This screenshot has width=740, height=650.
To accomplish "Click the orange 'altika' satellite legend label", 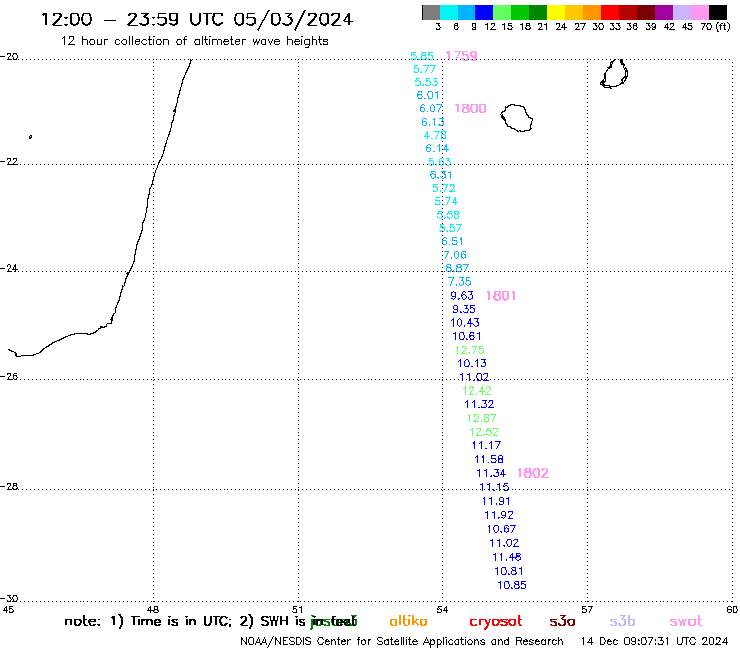I will point(408,621).
